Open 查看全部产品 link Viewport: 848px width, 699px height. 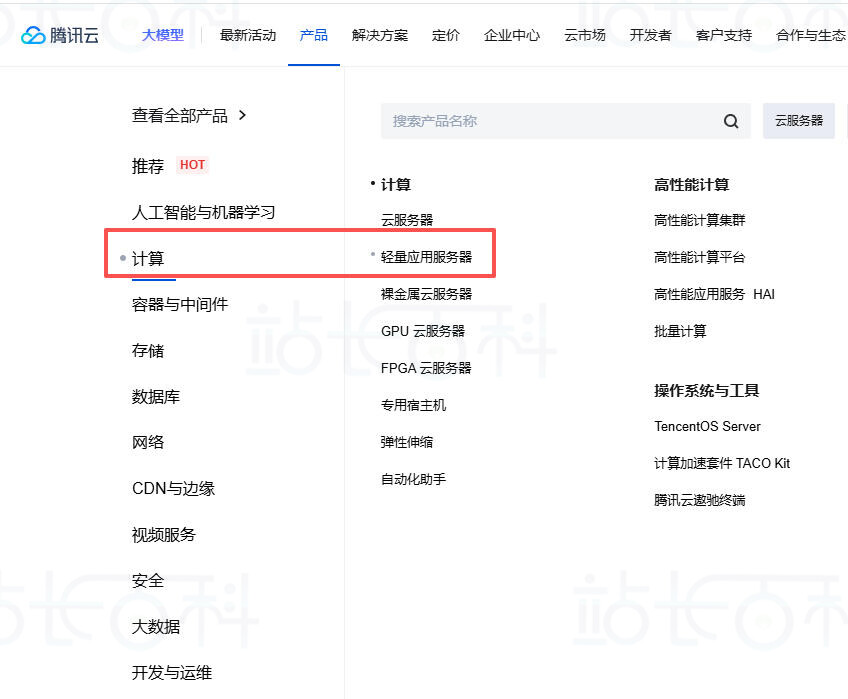[x=182, y=115]
